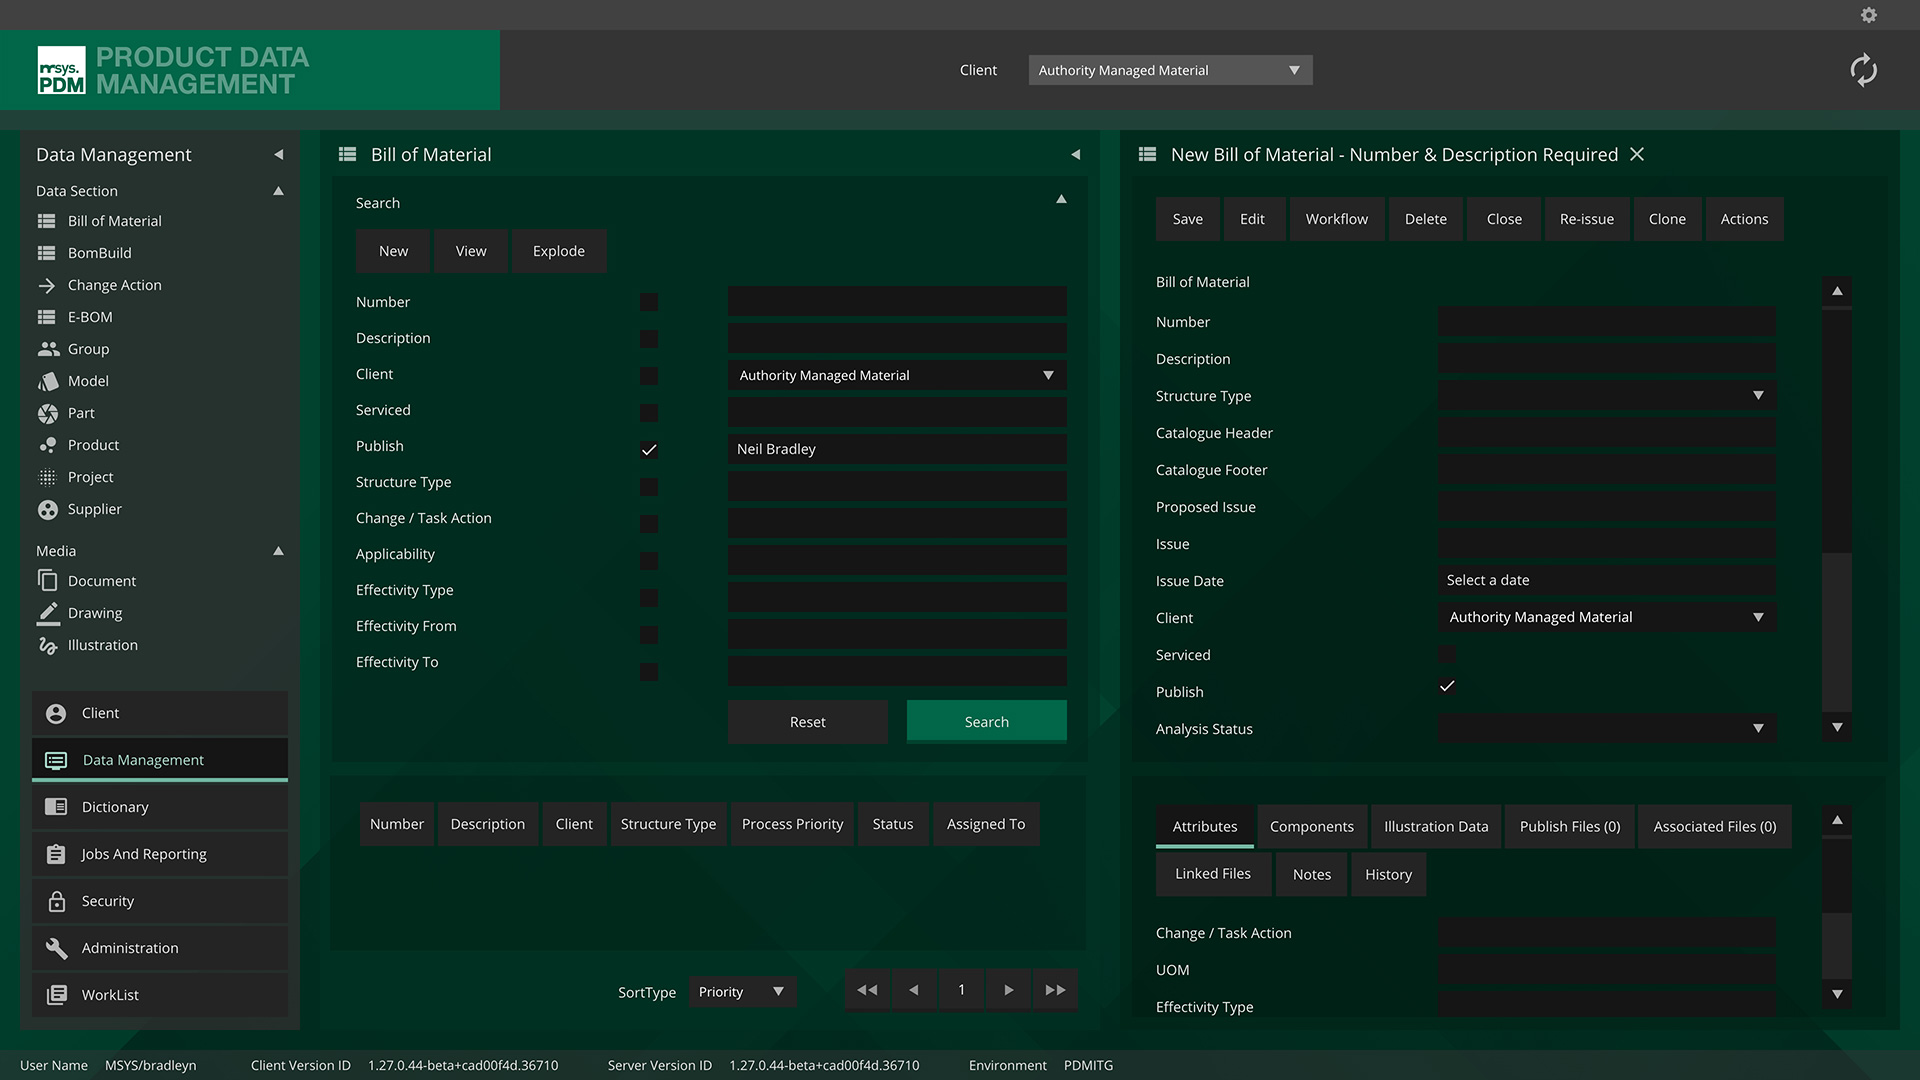Open Drawing via its pencil icon

[x=47, y=613]
